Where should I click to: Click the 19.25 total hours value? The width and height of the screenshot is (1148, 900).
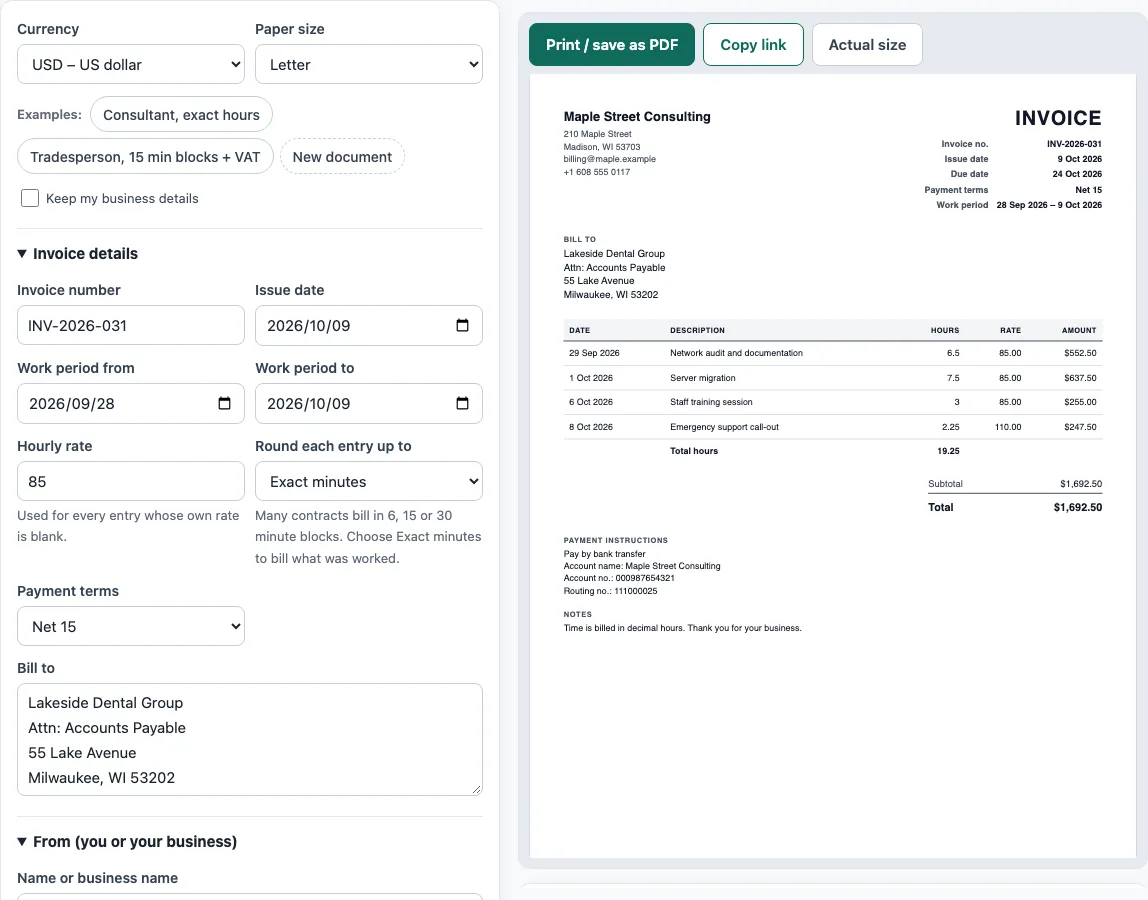click(948, 451)
